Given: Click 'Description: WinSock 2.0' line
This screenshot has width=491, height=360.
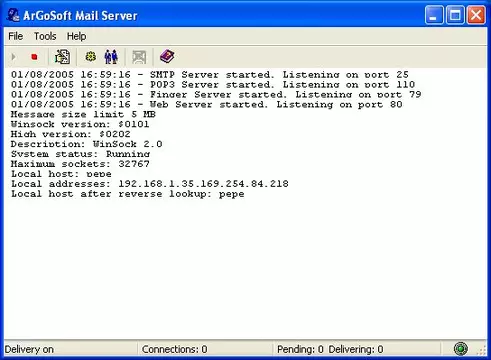Looking at the screenshot, I should 86,144.
